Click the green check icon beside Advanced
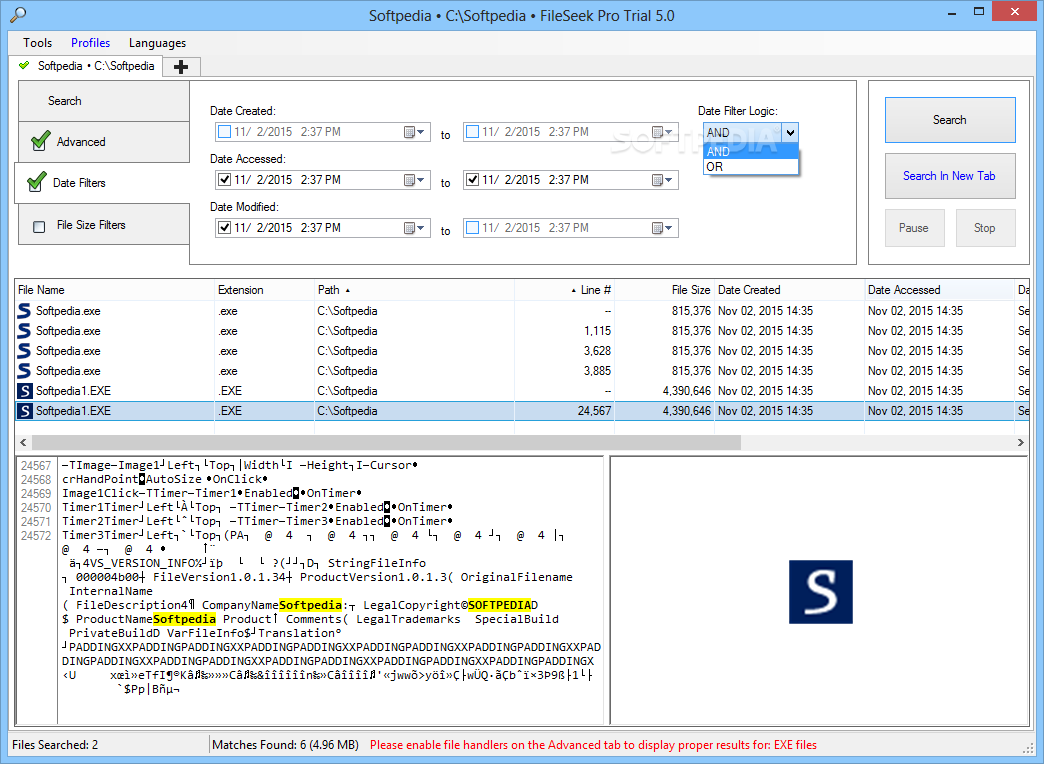This screenshot has width=1044, height=764. [41, 141]
